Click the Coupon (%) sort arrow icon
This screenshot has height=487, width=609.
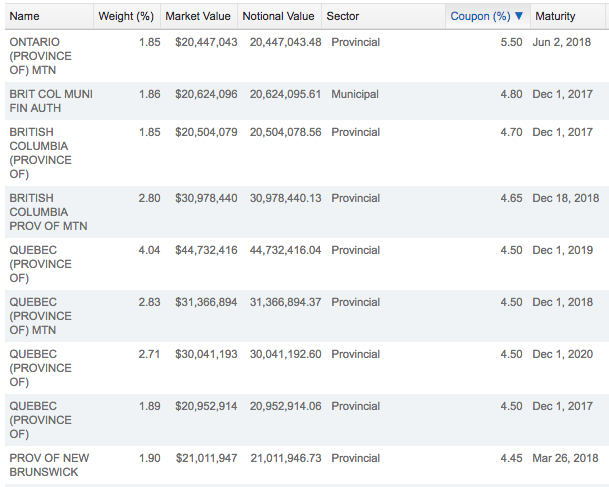pyautogui.click(x=519, y=16)
